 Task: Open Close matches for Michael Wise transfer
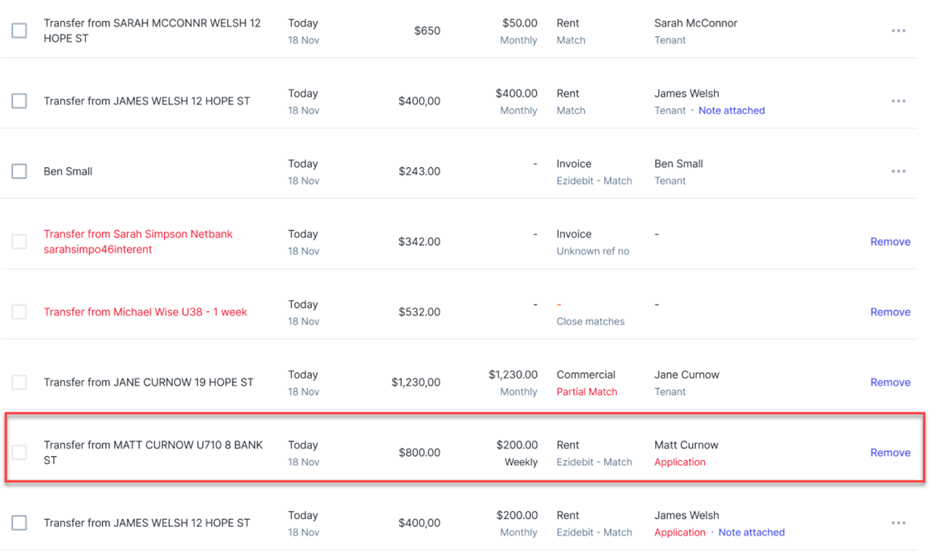click(x=590, y=321)
